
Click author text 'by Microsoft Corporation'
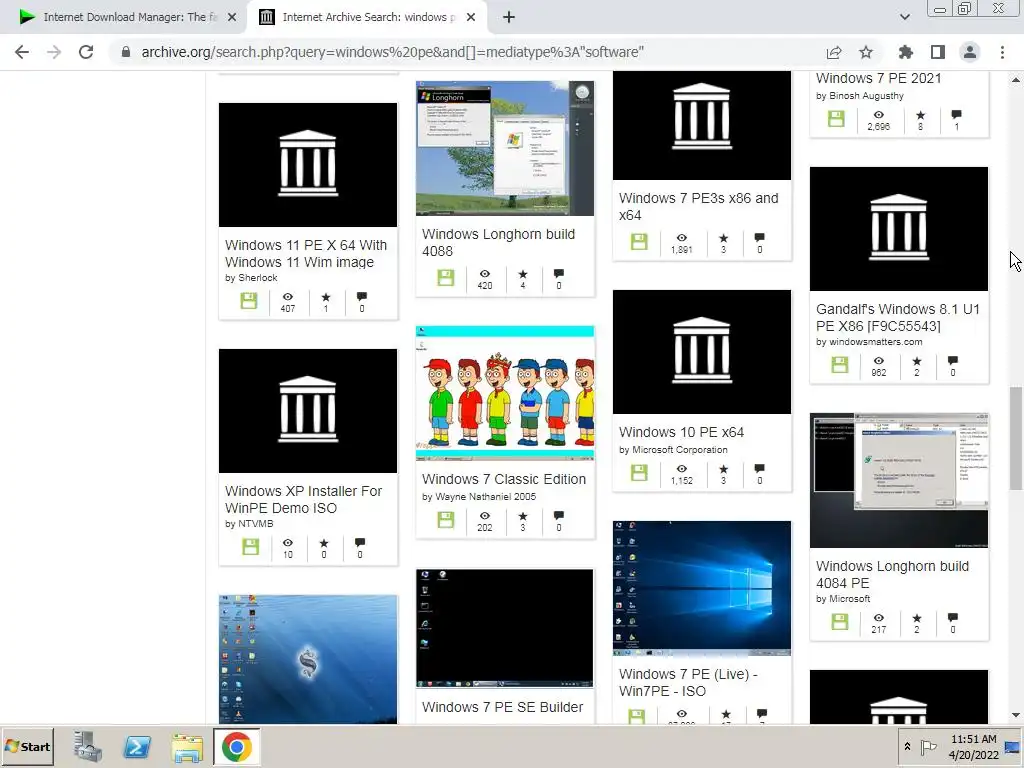(x=673, y=449)
